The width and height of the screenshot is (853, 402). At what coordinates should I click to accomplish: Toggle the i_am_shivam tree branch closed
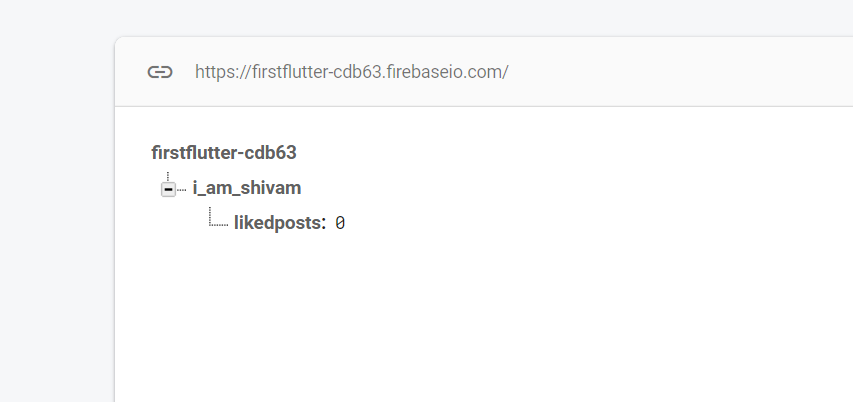[x=168, y=189]
